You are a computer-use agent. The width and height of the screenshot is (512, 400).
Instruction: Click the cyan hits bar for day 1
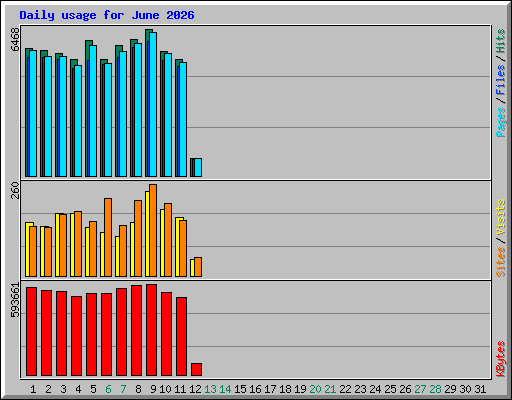tap(33, 113)
